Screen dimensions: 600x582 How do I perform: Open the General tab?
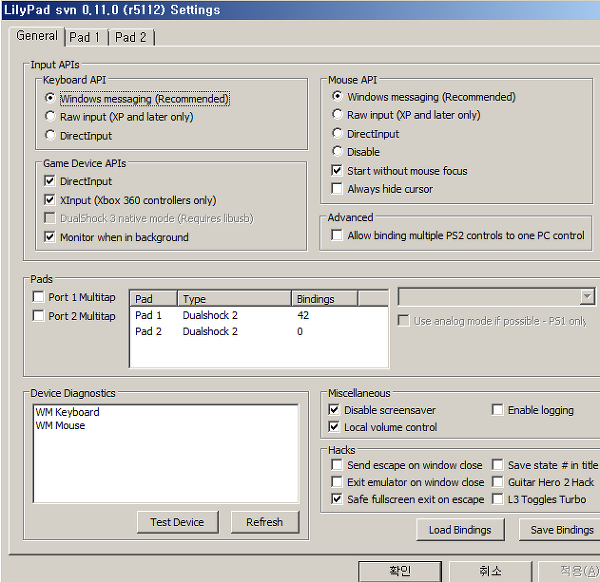37,36
